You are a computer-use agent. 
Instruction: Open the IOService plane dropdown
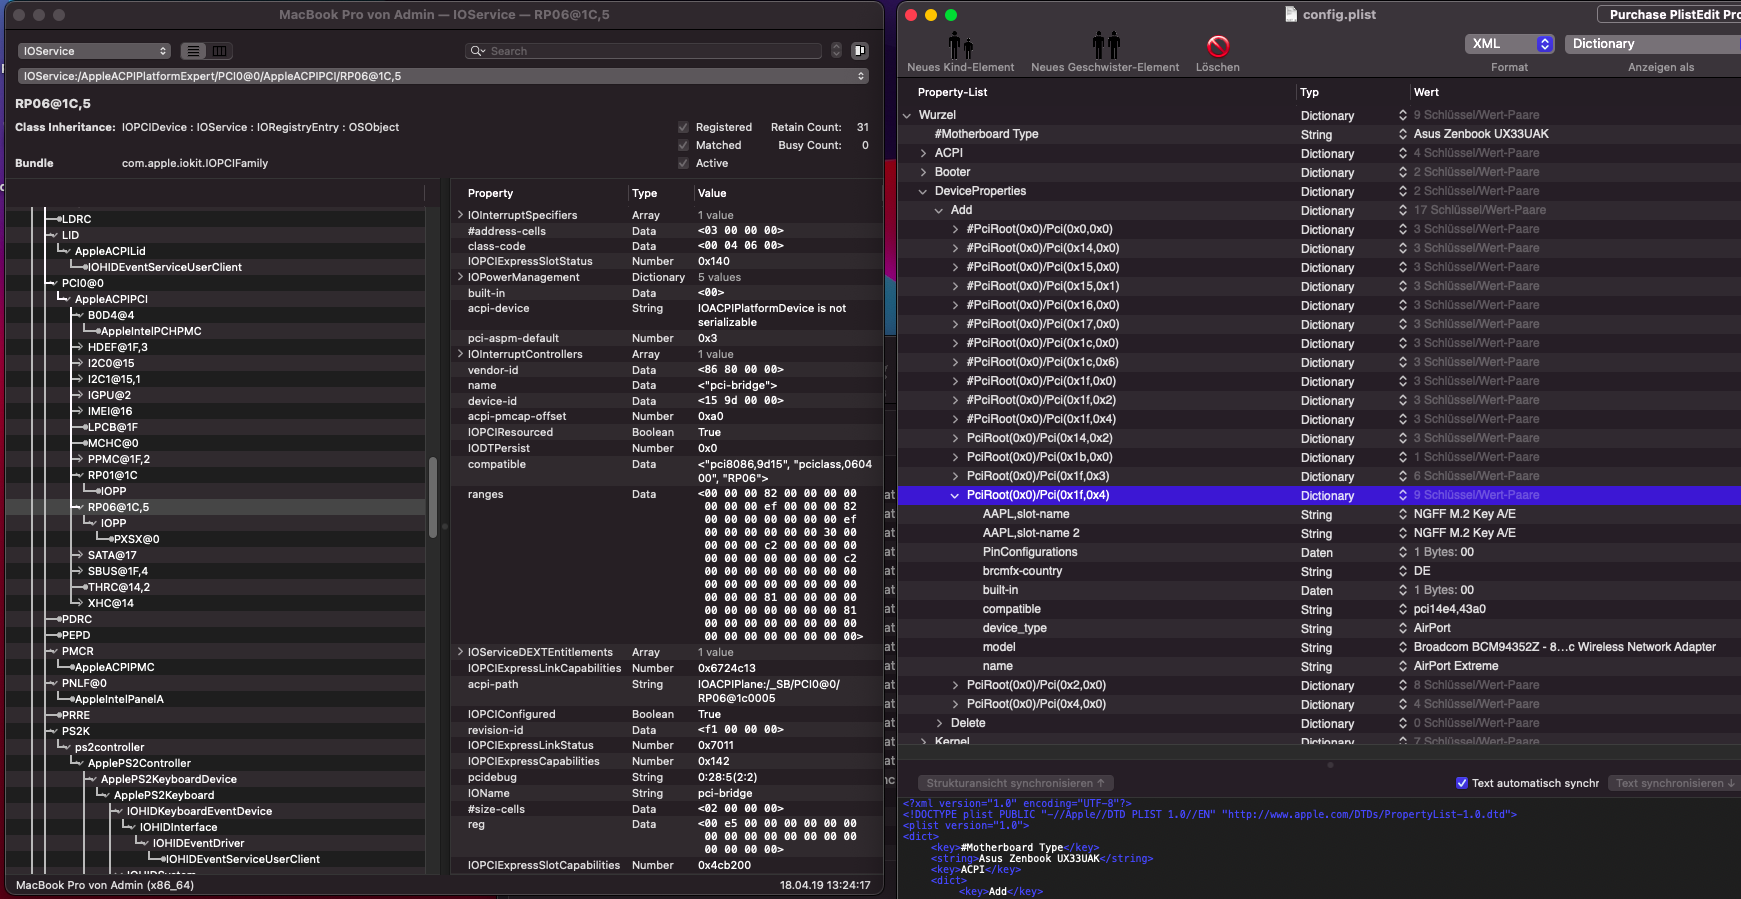(95, 51)
